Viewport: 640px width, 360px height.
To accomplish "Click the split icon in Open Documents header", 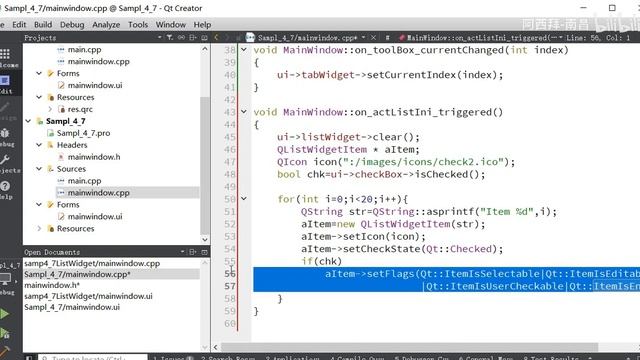I will click(193, 252).
